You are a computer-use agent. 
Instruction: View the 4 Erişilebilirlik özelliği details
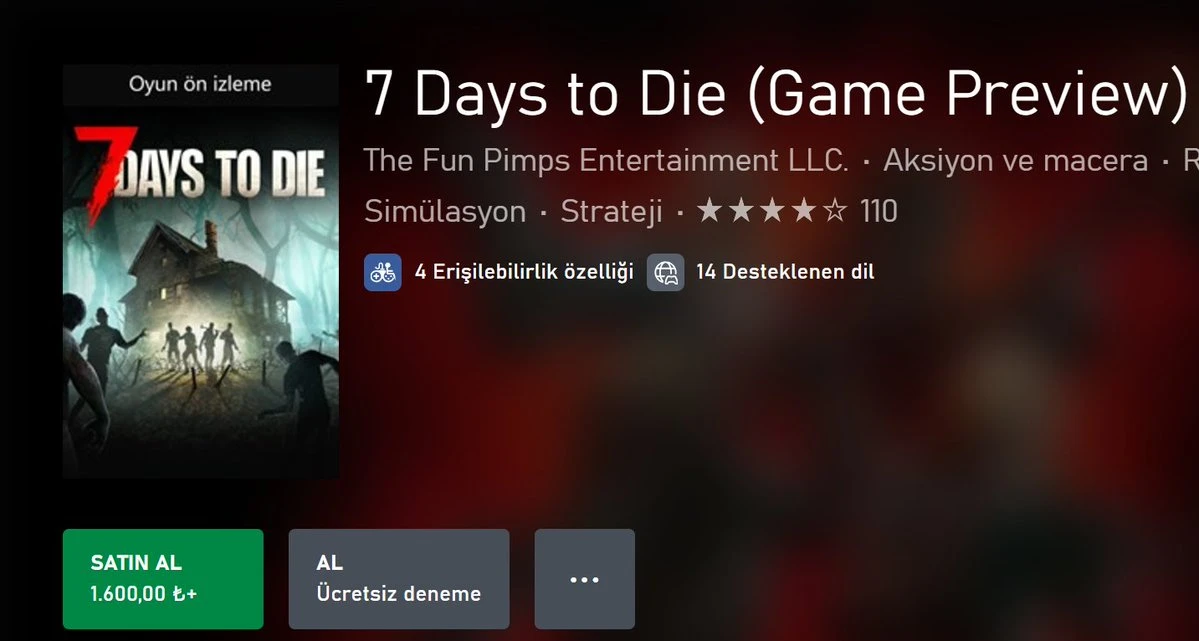[524, 272]
